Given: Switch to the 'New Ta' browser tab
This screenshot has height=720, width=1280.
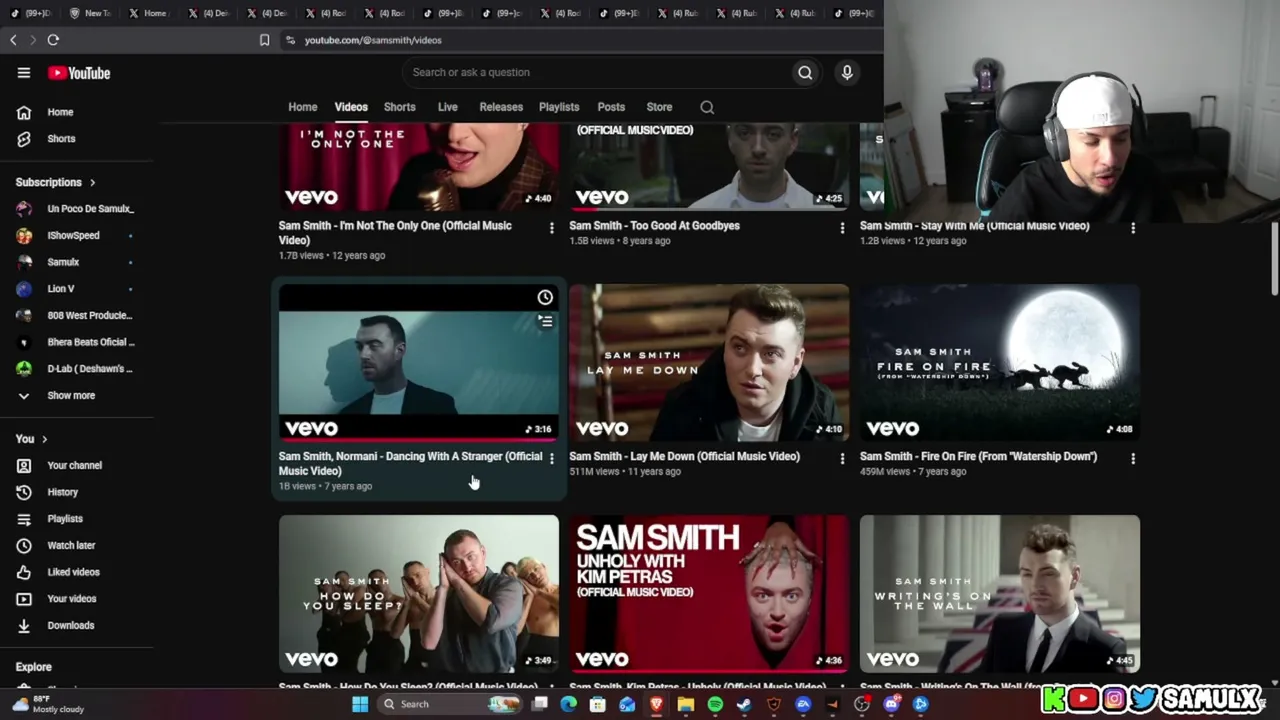Looking at the screenshot, I should pos(90,13).
